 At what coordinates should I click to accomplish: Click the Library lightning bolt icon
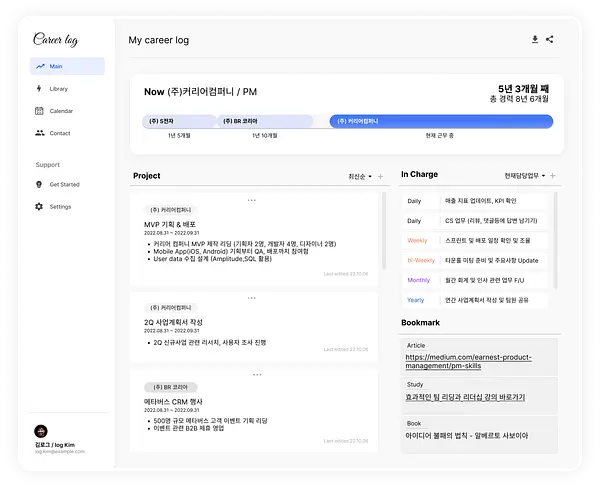pyautogui.click(x=39, y=88)
